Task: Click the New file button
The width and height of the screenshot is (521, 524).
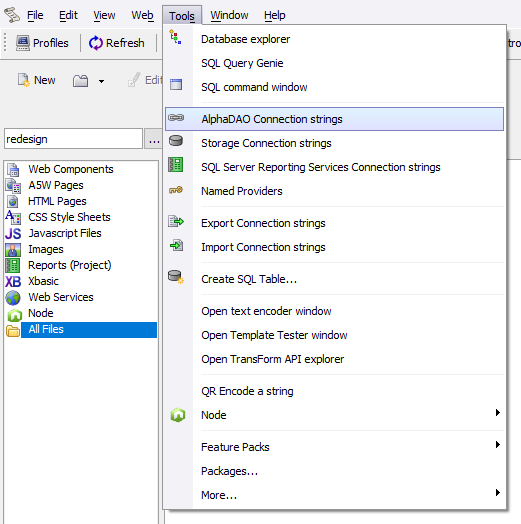Action: (x=36, y=80)
